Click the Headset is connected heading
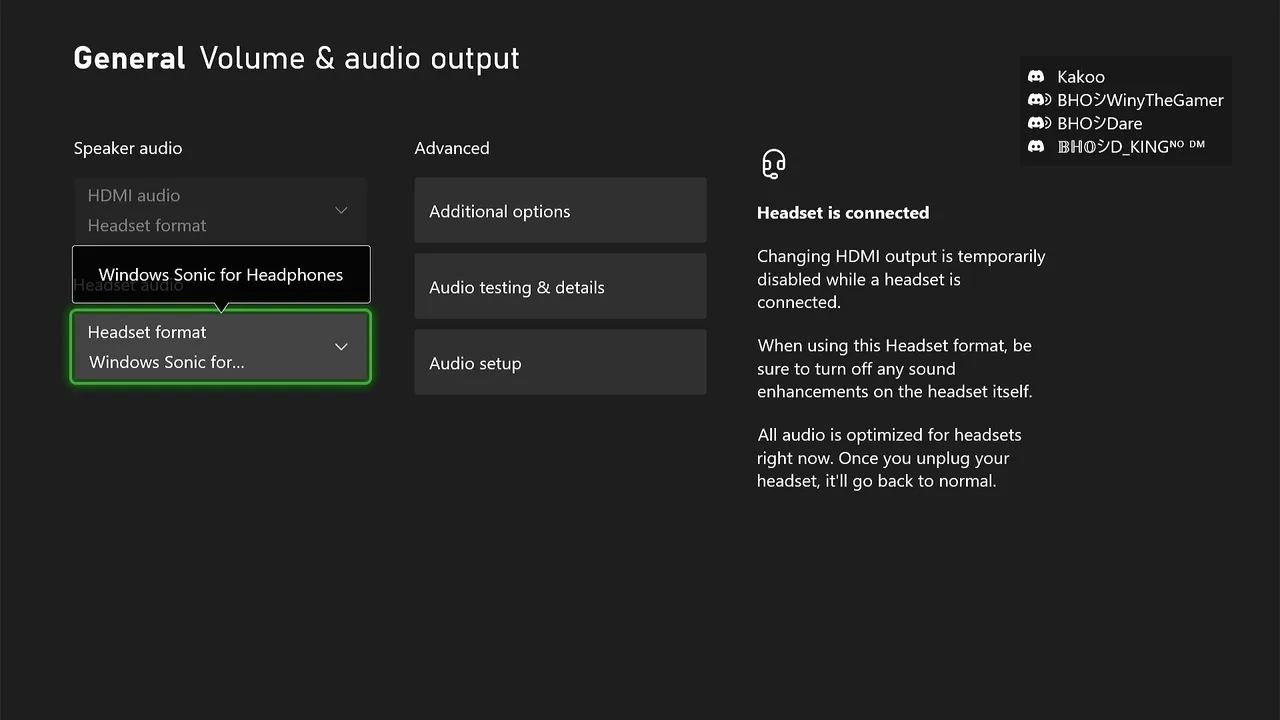This screenshot has width=1280, height=720. [x=843, y=213]
